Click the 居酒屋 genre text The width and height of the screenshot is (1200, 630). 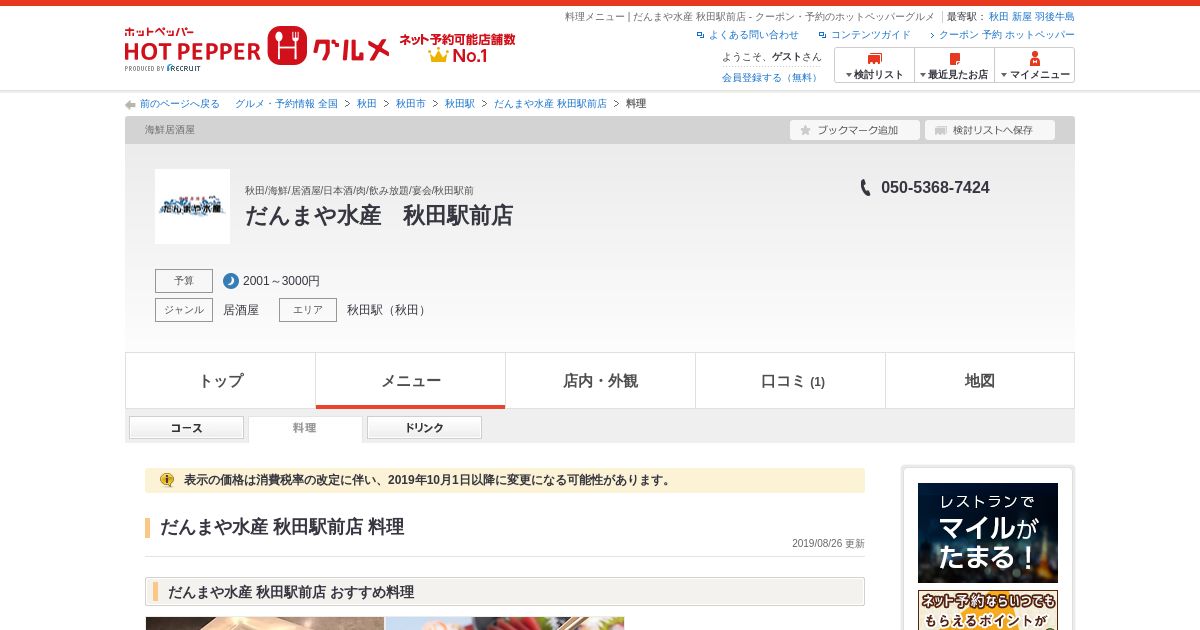click(241, 310)
